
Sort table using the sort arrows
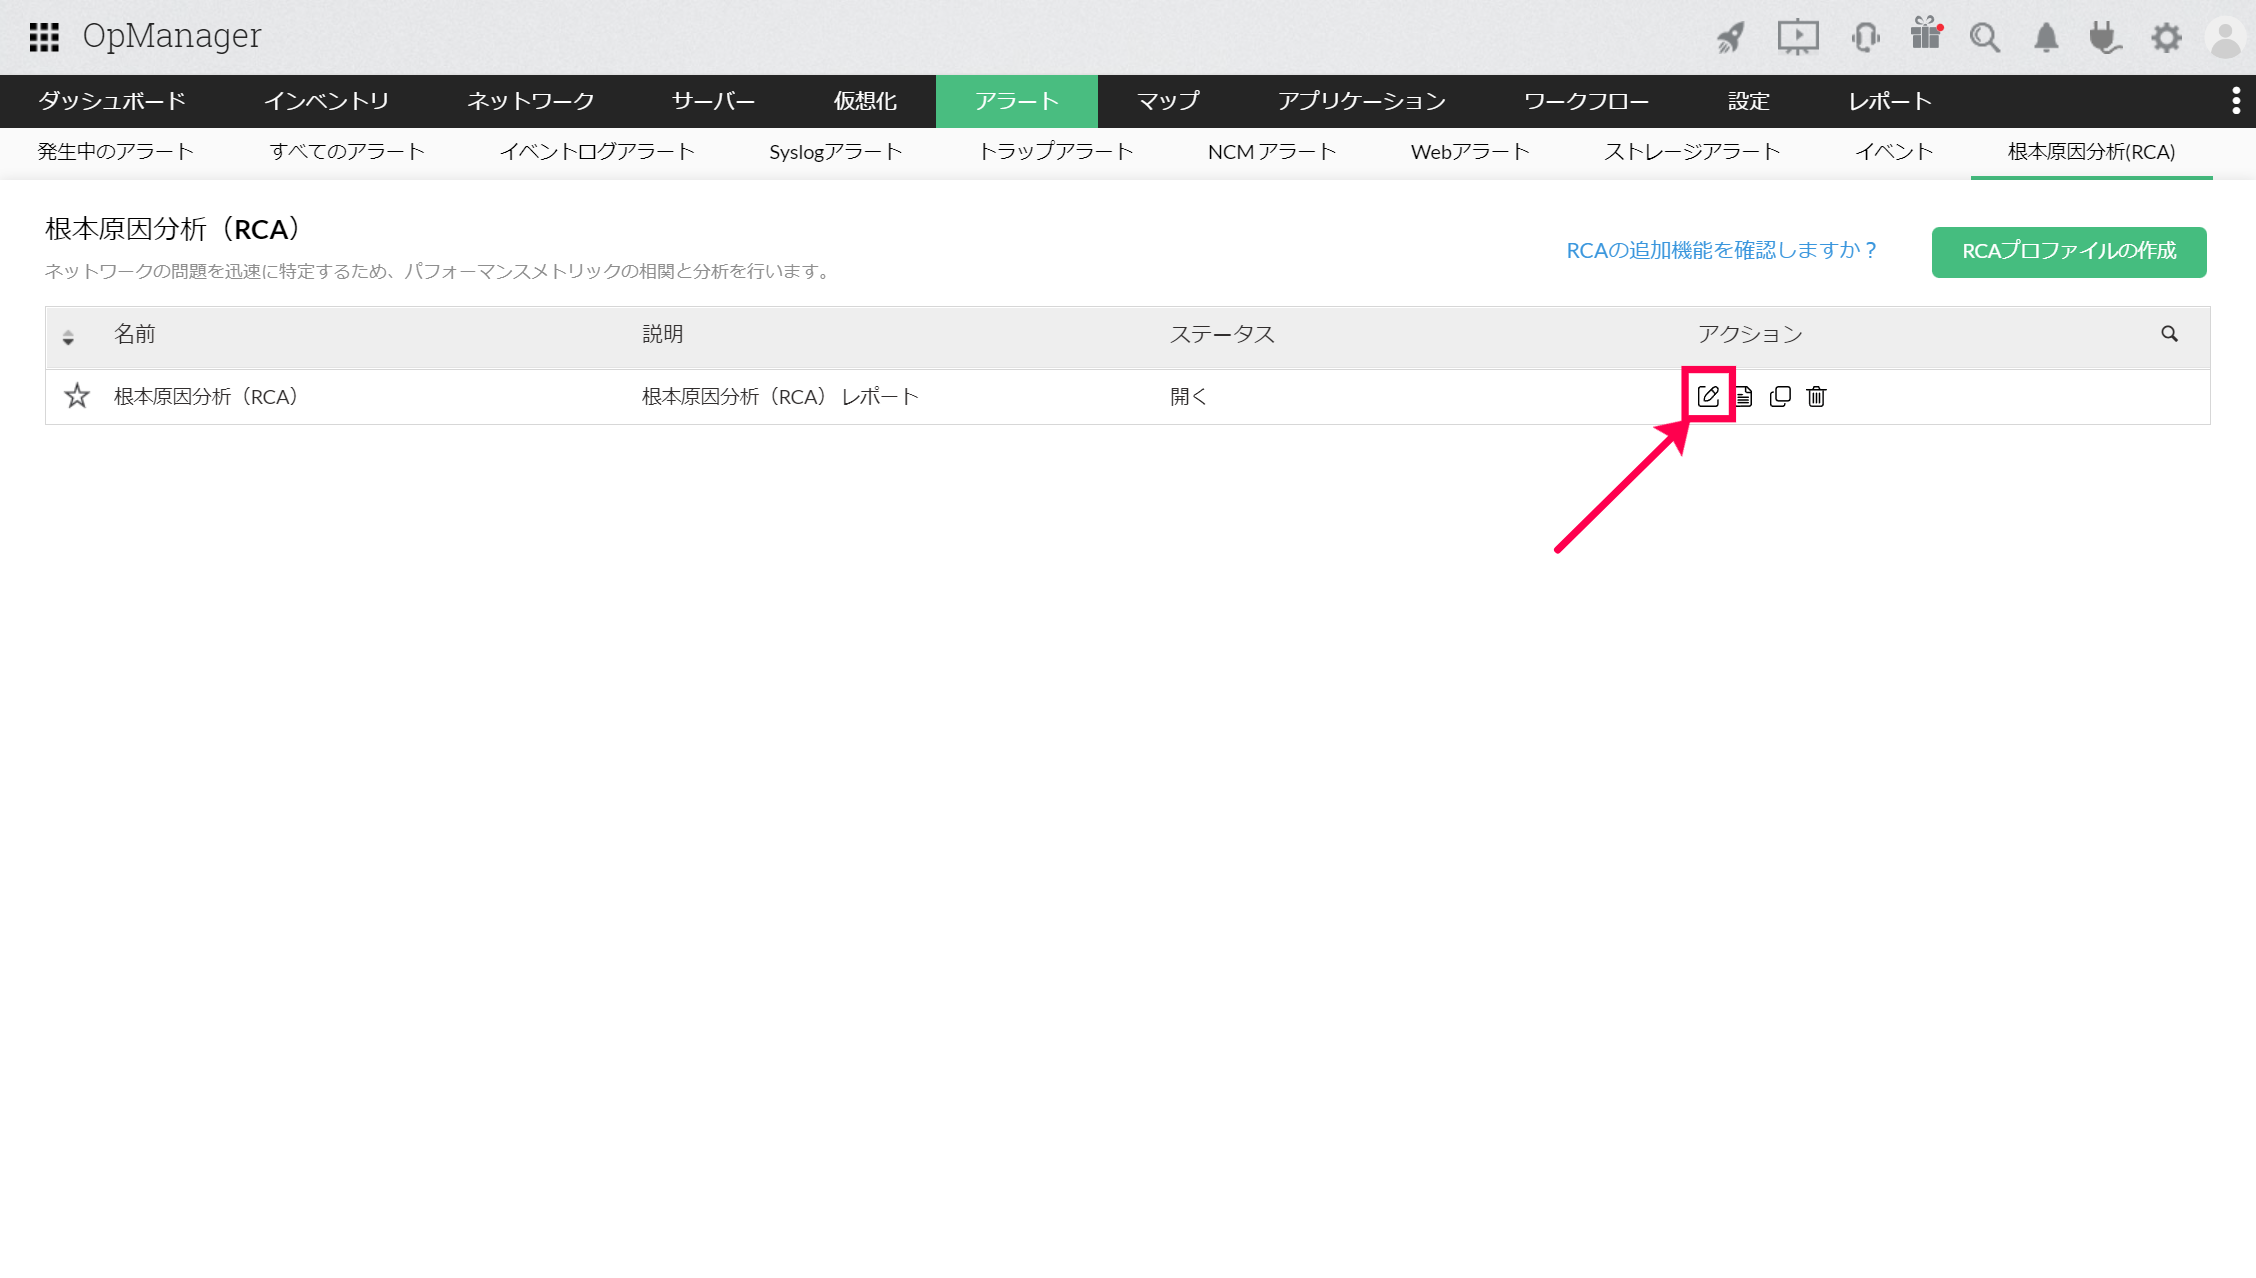pyautogui.click(x=68, y=337)
